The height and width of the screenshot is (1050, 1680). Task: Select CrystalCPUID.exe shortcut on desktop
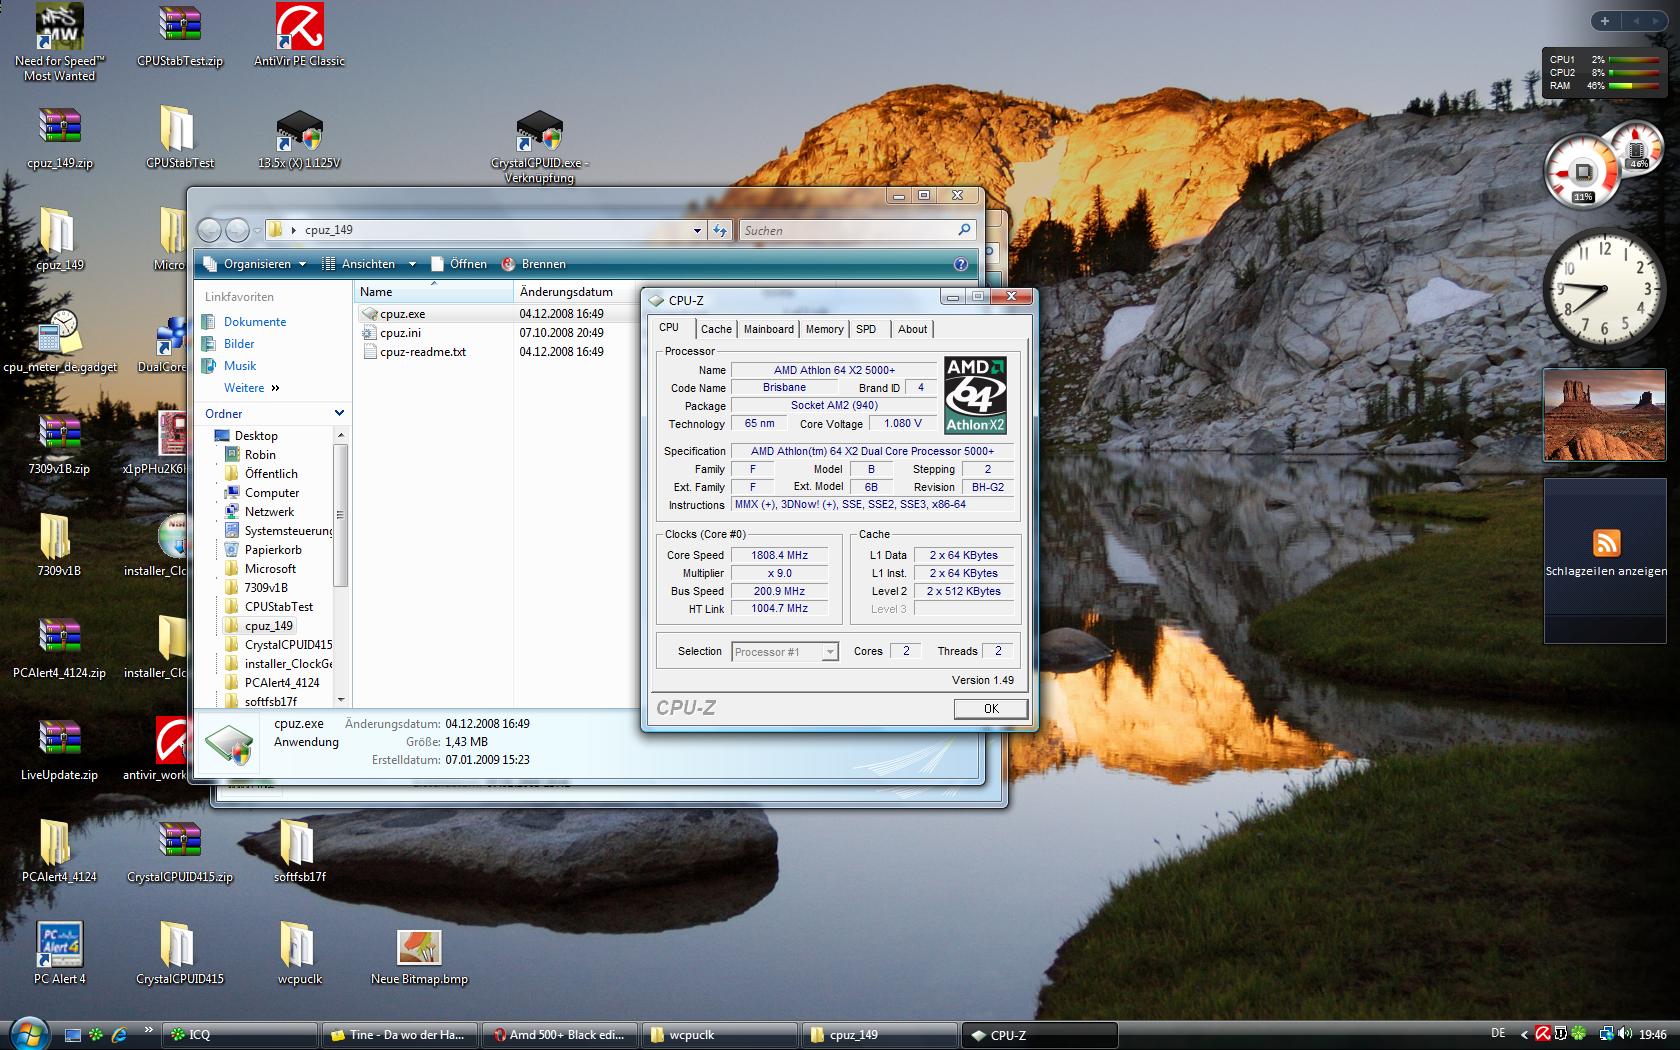pos(539,146)
